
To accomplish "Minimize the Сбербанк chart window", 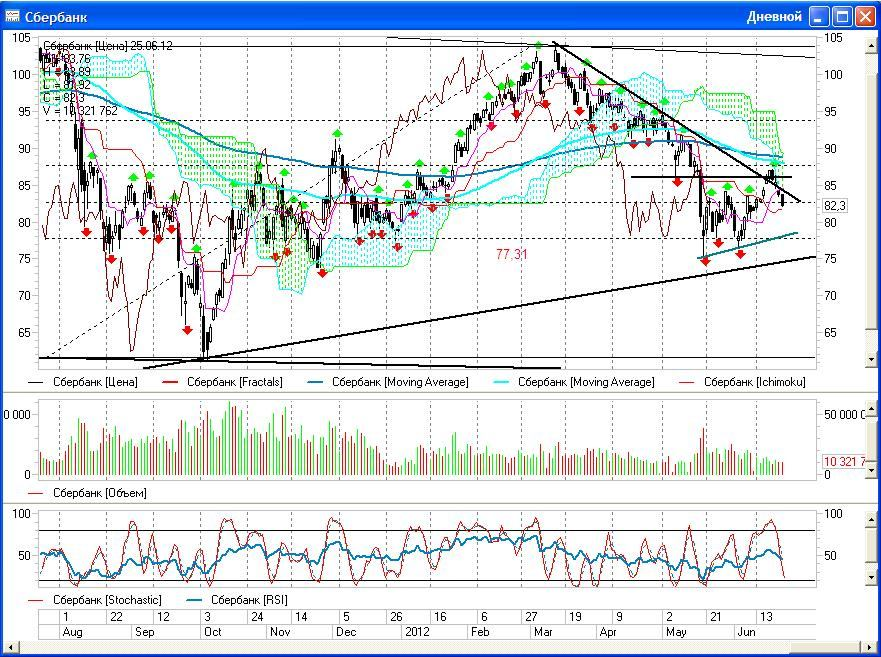I will pos(819,17).
